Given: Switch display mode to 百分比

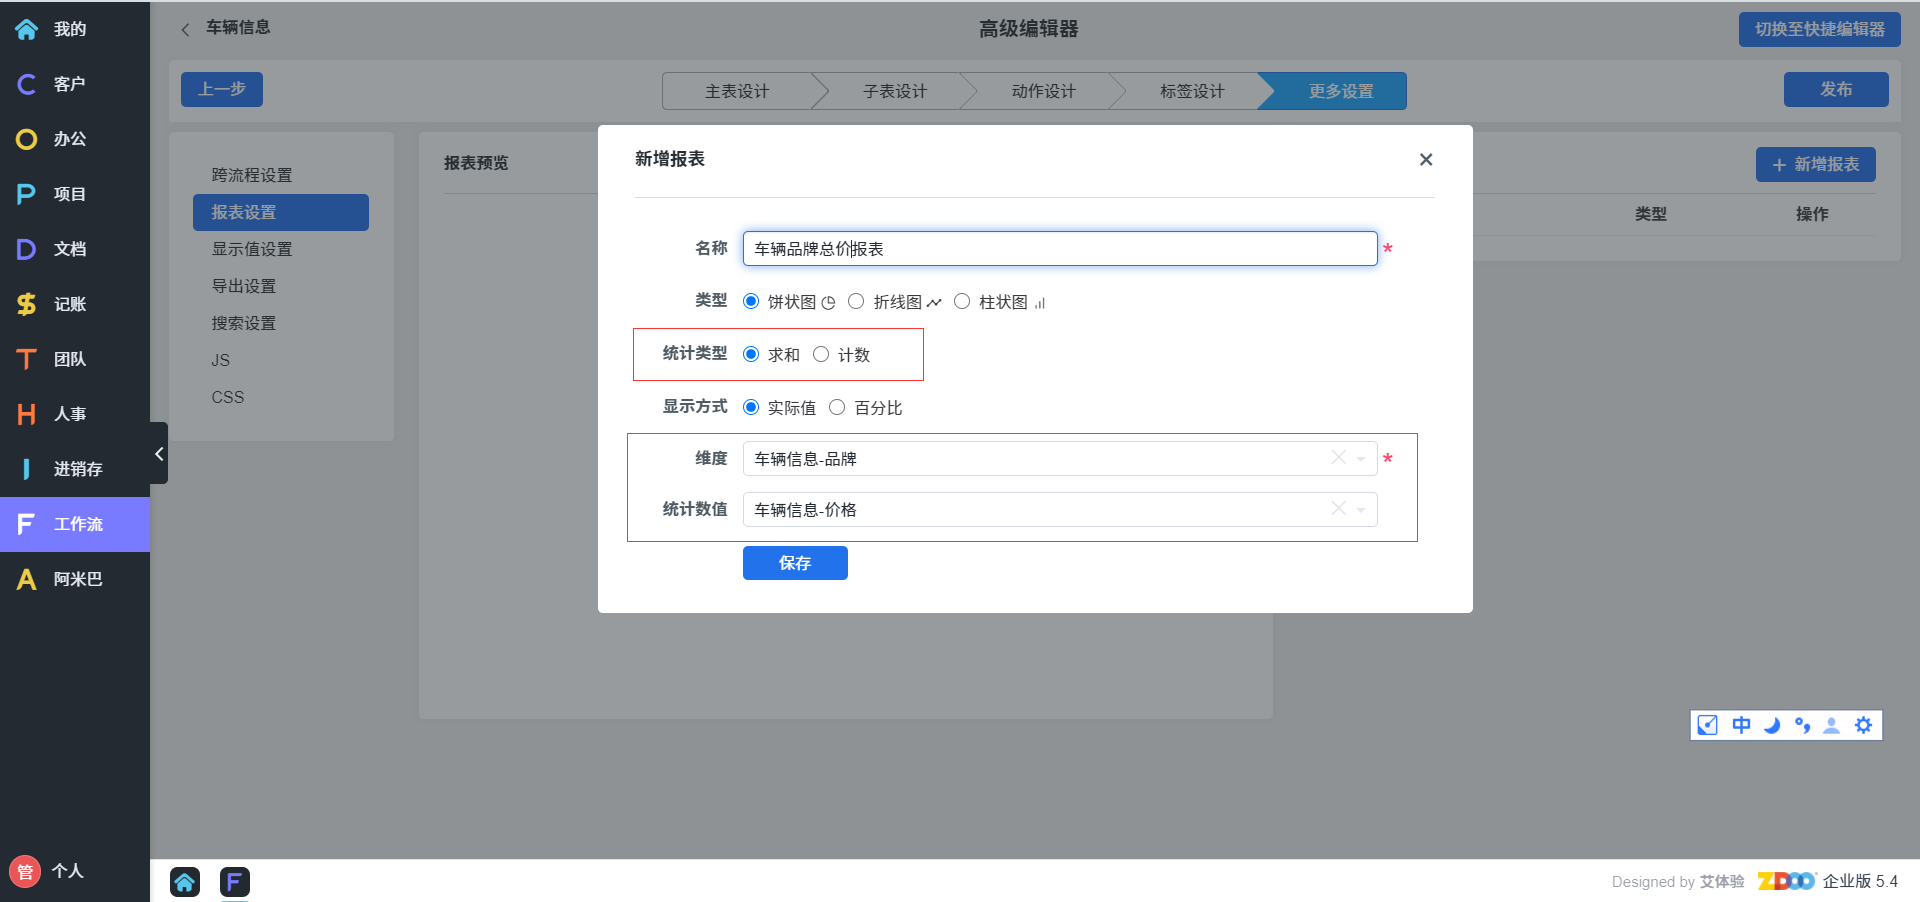Looking at the screenshot, I should point(837,408).
